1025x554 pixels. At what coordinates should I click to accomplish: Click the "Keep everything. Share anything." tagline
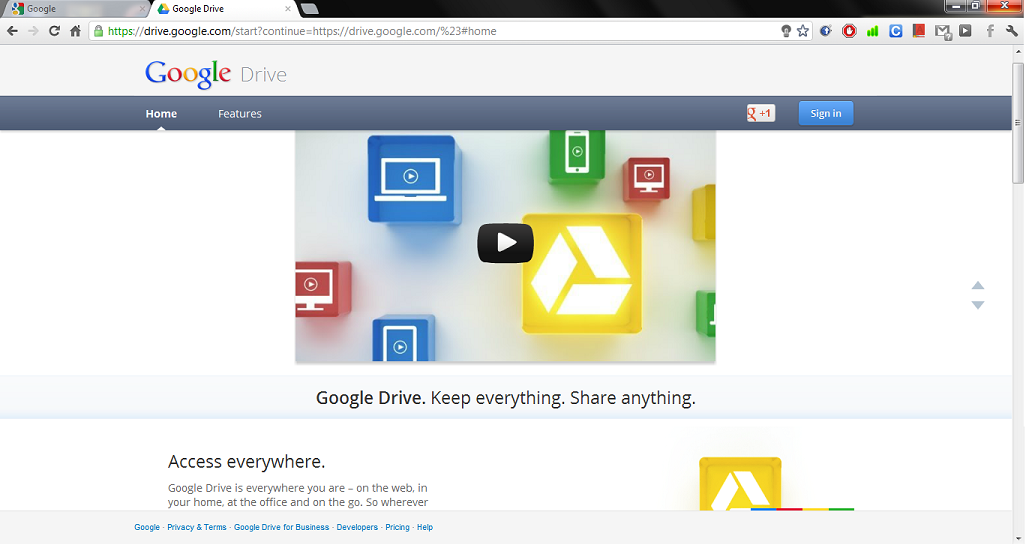tap(563, 398)
